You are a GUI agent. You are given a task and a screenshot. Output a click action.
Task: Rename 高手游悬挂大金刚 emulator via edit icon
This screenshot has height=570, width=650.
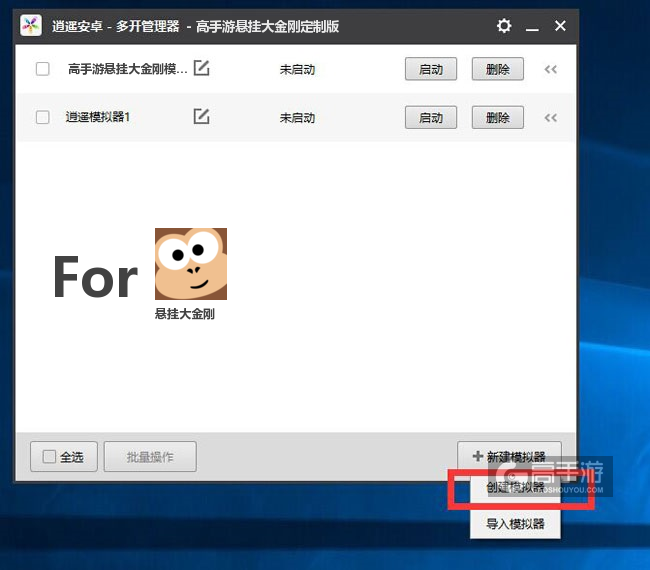[202, 69]
